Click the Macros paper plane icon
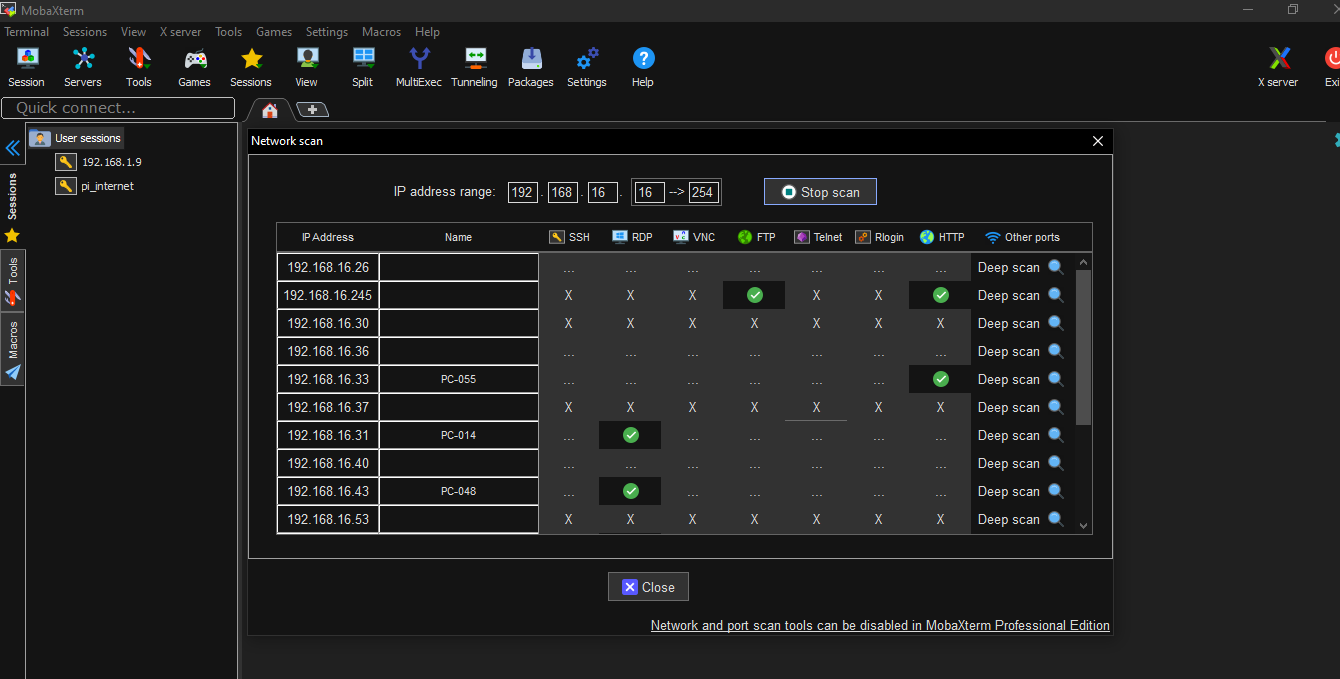This screenshot has height=679, width=1340. (x=13, y=372)
